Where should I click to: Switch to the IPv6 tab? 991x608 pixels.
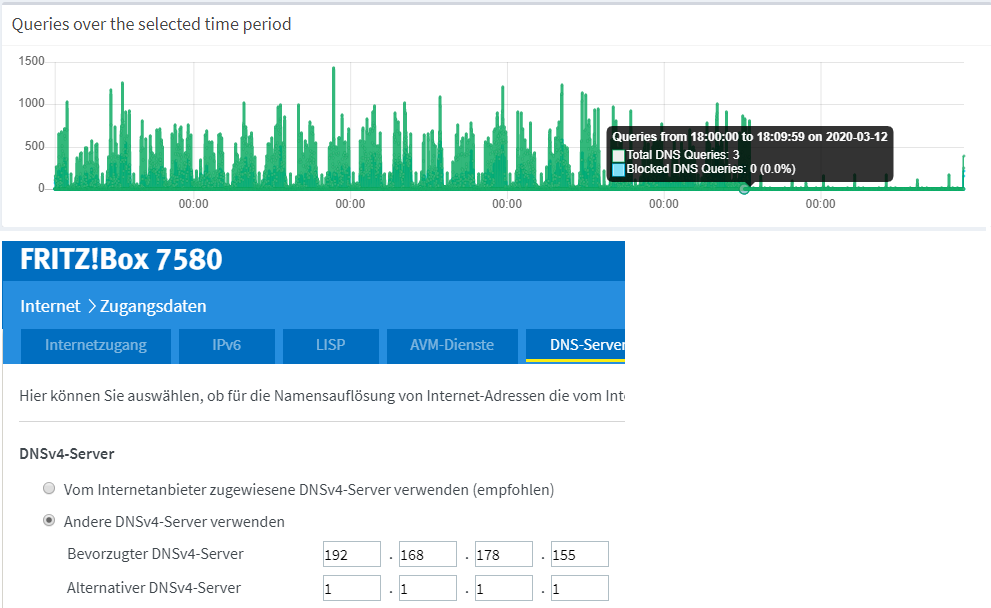pos(226,345)
